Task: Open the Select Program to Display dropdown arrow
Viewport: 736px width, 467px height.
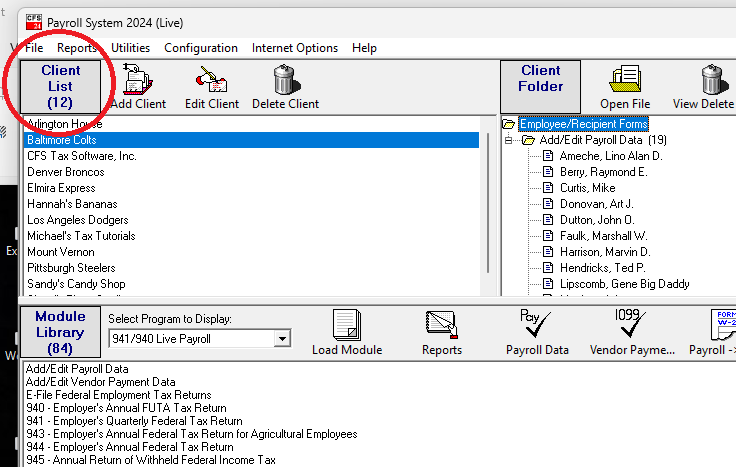Action: point(282,338)
